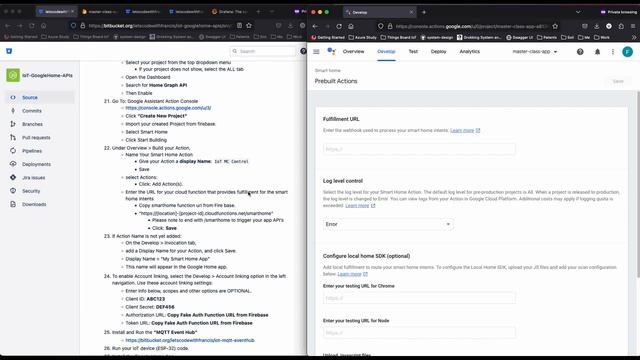
Task: Open Actions Console more options menu
Action: [x=613, y=52]
